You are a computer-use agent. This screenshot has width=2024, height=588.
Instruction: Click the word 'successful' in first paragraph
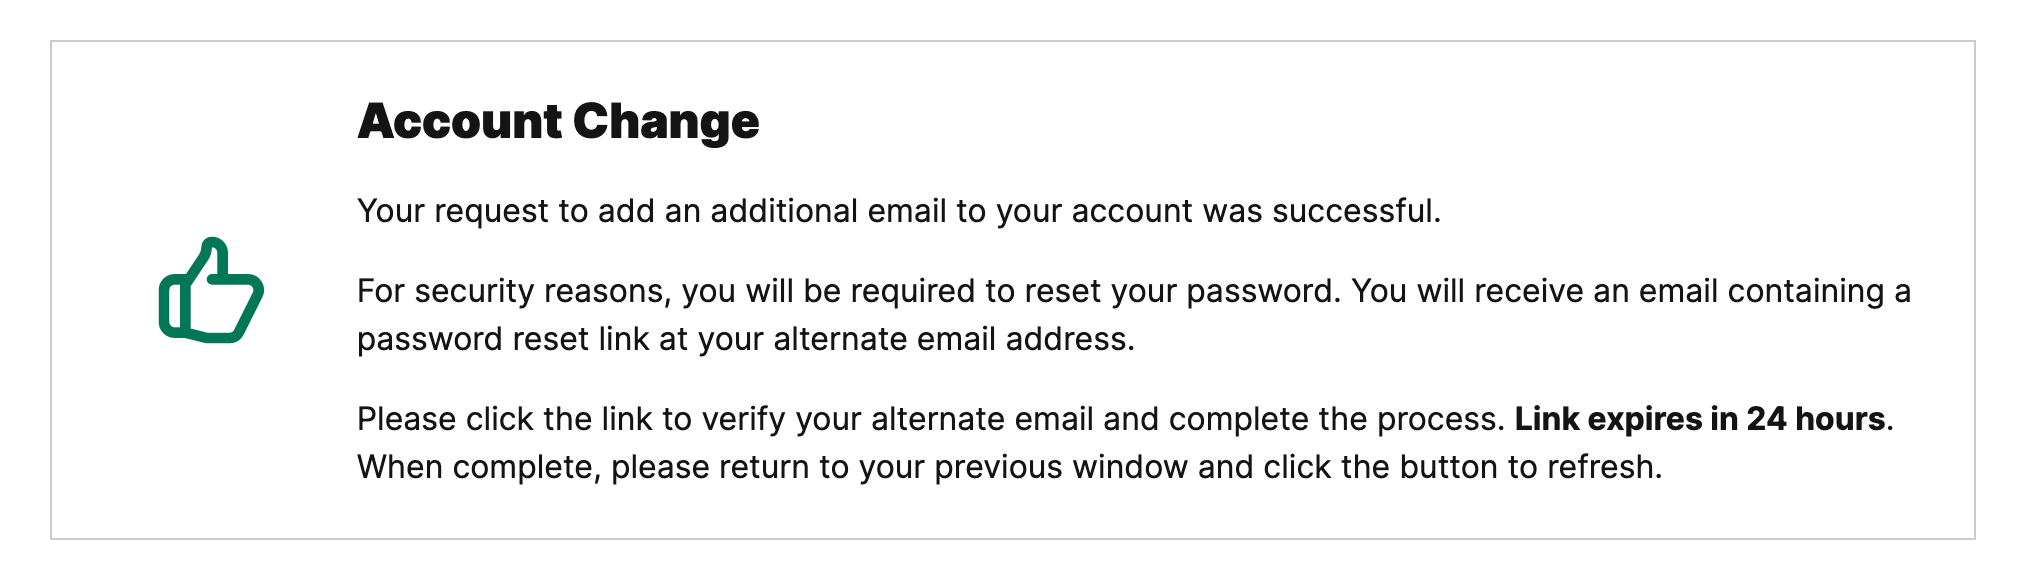point(1352,211)
